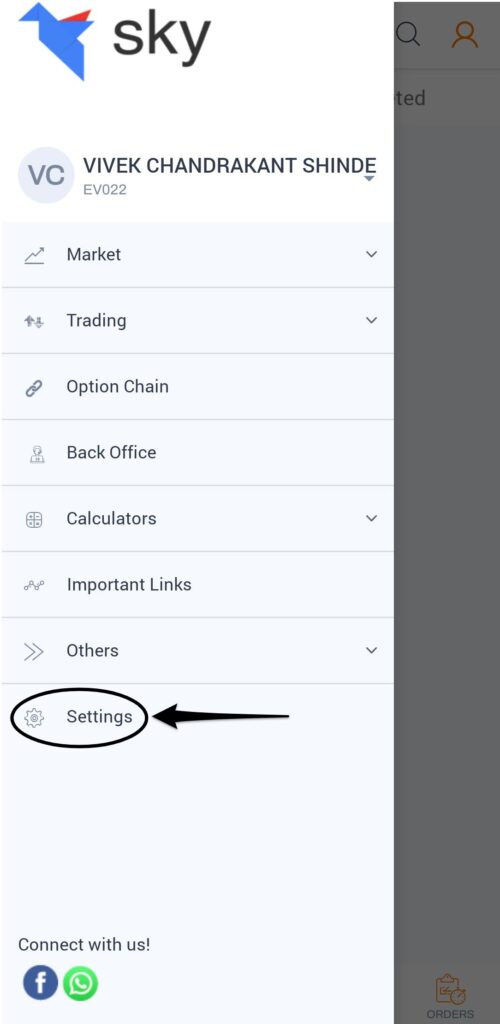The width and height of the screenshot is (500, 1024).
Task: Click the Settings gear icon
Action: pos(34,718)
